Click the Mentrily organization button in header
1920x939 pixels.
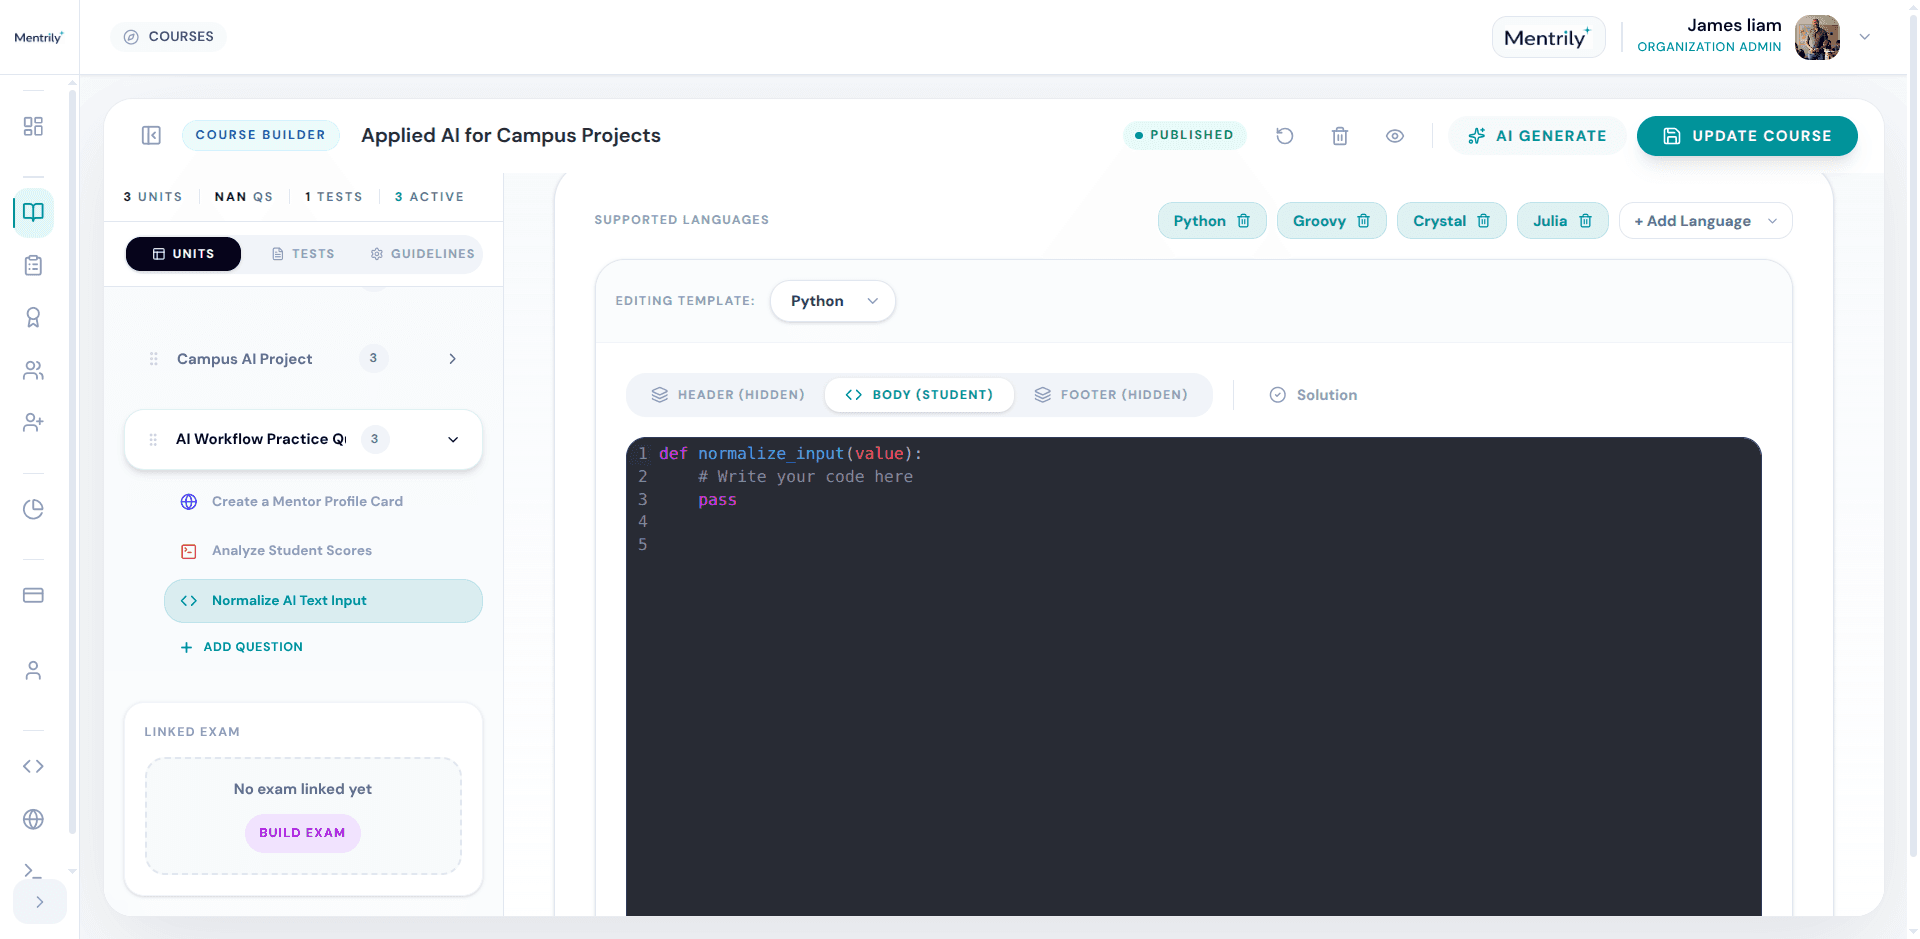(x=1548, y=37)
